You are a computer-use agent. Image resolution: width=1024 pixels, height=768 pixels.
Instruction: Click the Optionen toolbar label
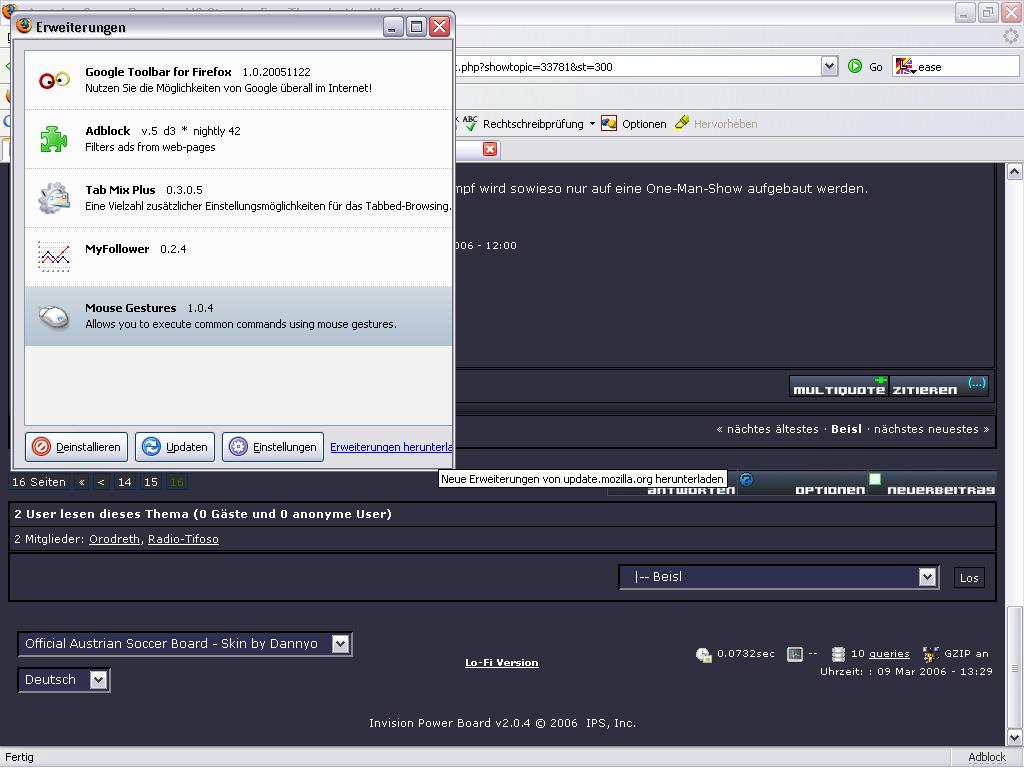(x=644, y=124)
